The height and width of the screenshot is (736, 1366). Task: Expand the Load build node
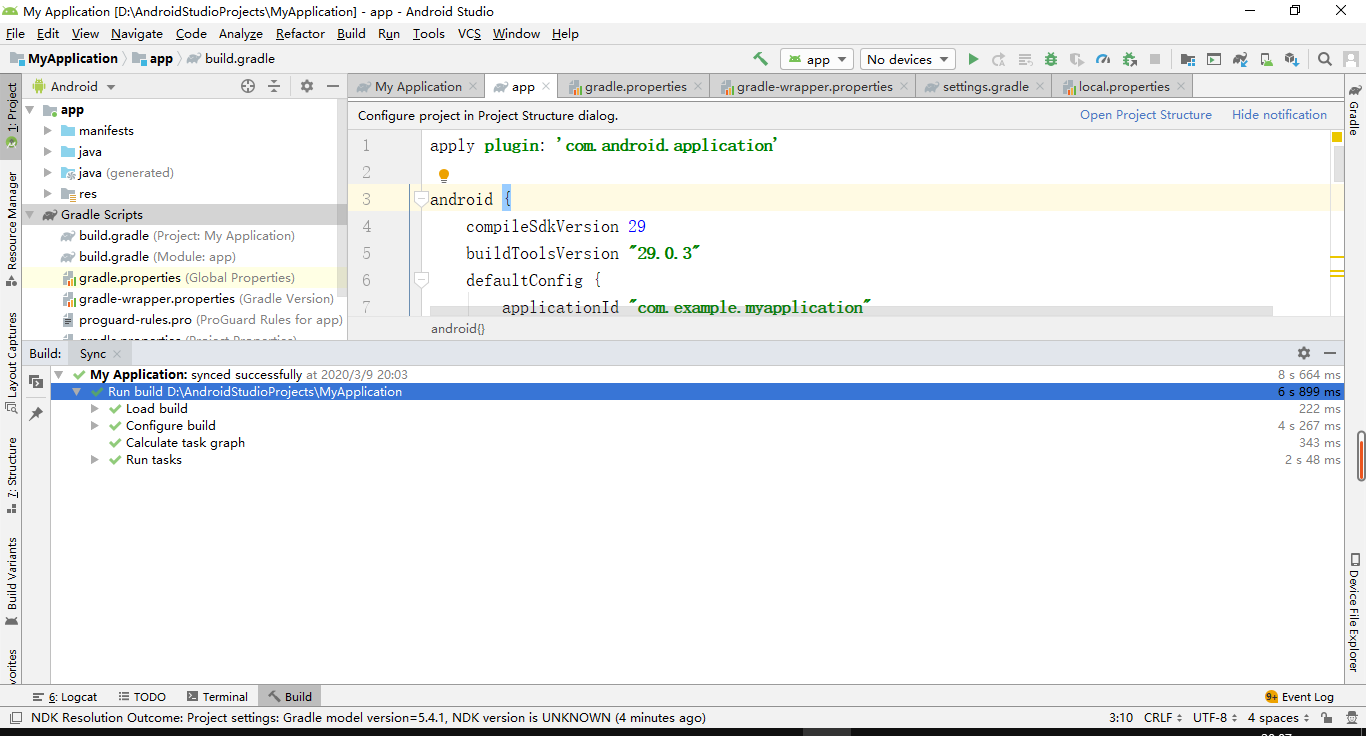click(95, 408)
